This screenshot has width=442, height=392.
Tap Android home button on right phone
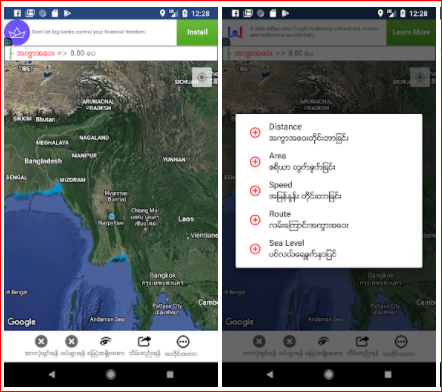pos(329,374)
